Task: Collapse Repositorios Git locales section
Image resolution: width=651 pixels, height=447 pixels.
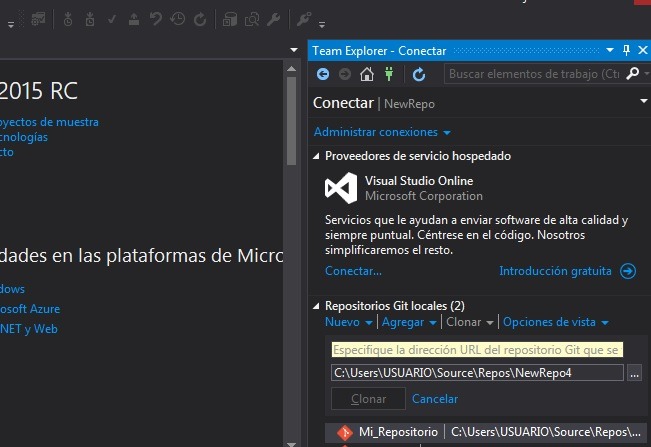Action: [x=316, y=306]
